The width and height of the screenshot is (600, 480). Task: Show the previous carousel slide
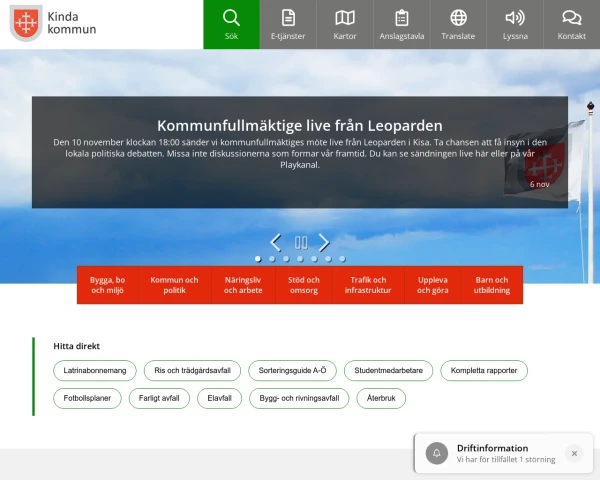276,242
